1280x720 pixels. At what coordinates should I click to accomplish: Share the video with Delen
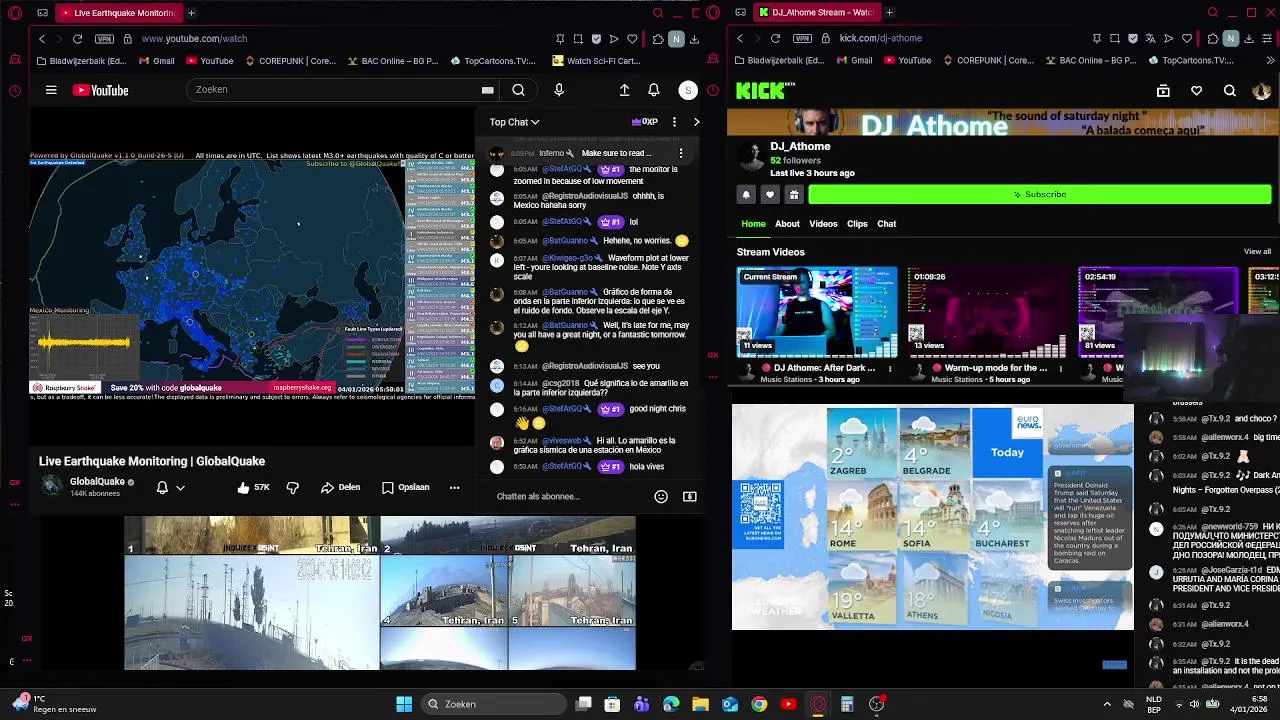(x=341, y=487)
